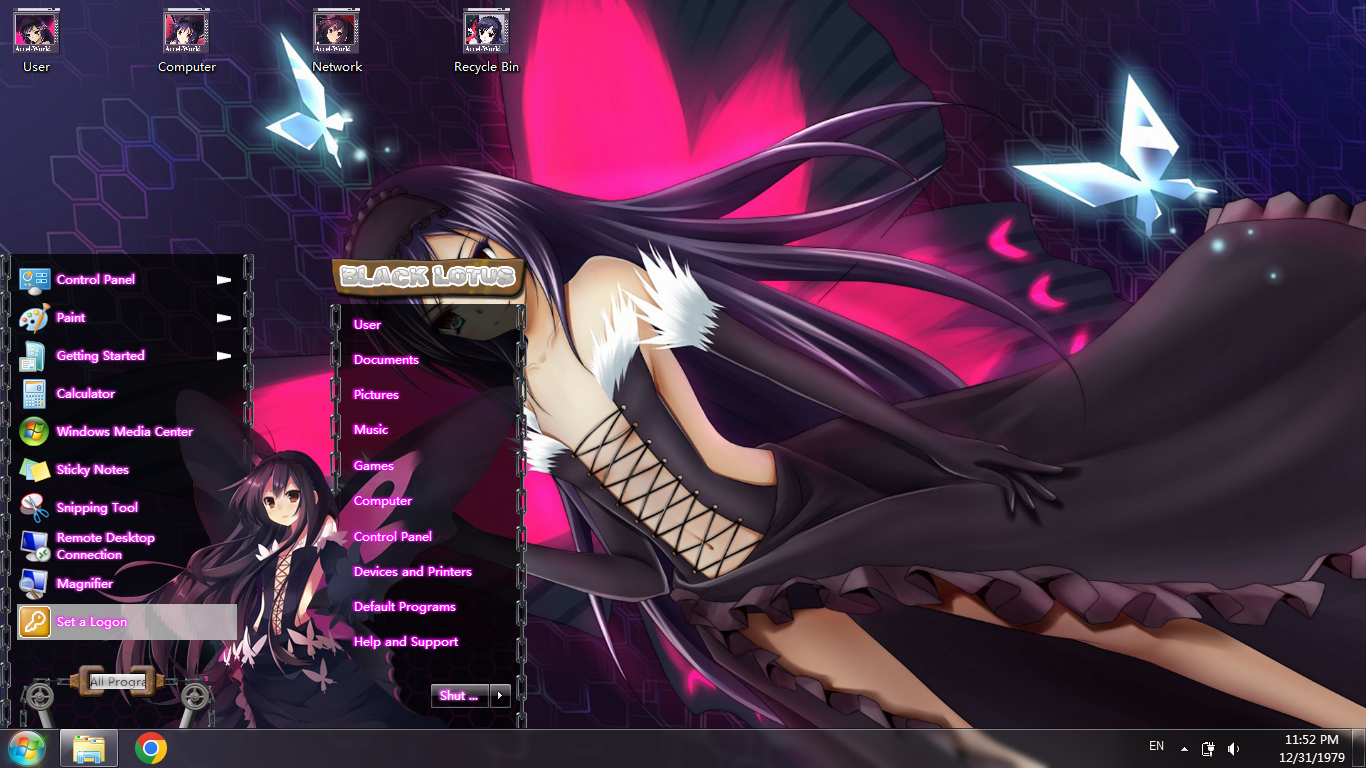Select the Calculator label text
The image size is (1366, 768).
86,394
